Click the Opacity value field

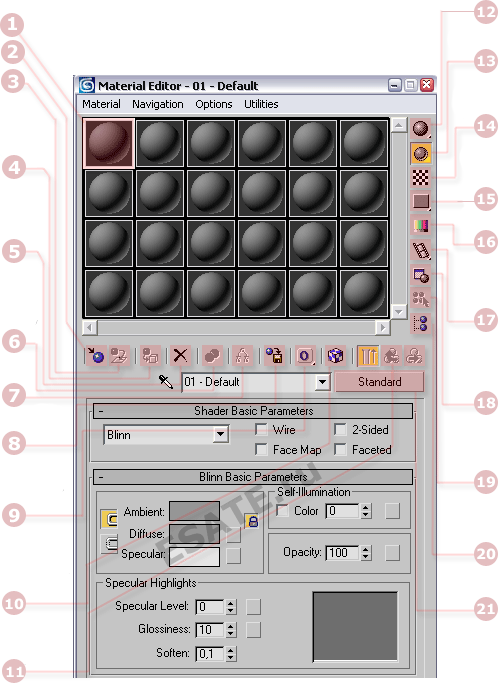pyautogui.click(x=343, y=553)
